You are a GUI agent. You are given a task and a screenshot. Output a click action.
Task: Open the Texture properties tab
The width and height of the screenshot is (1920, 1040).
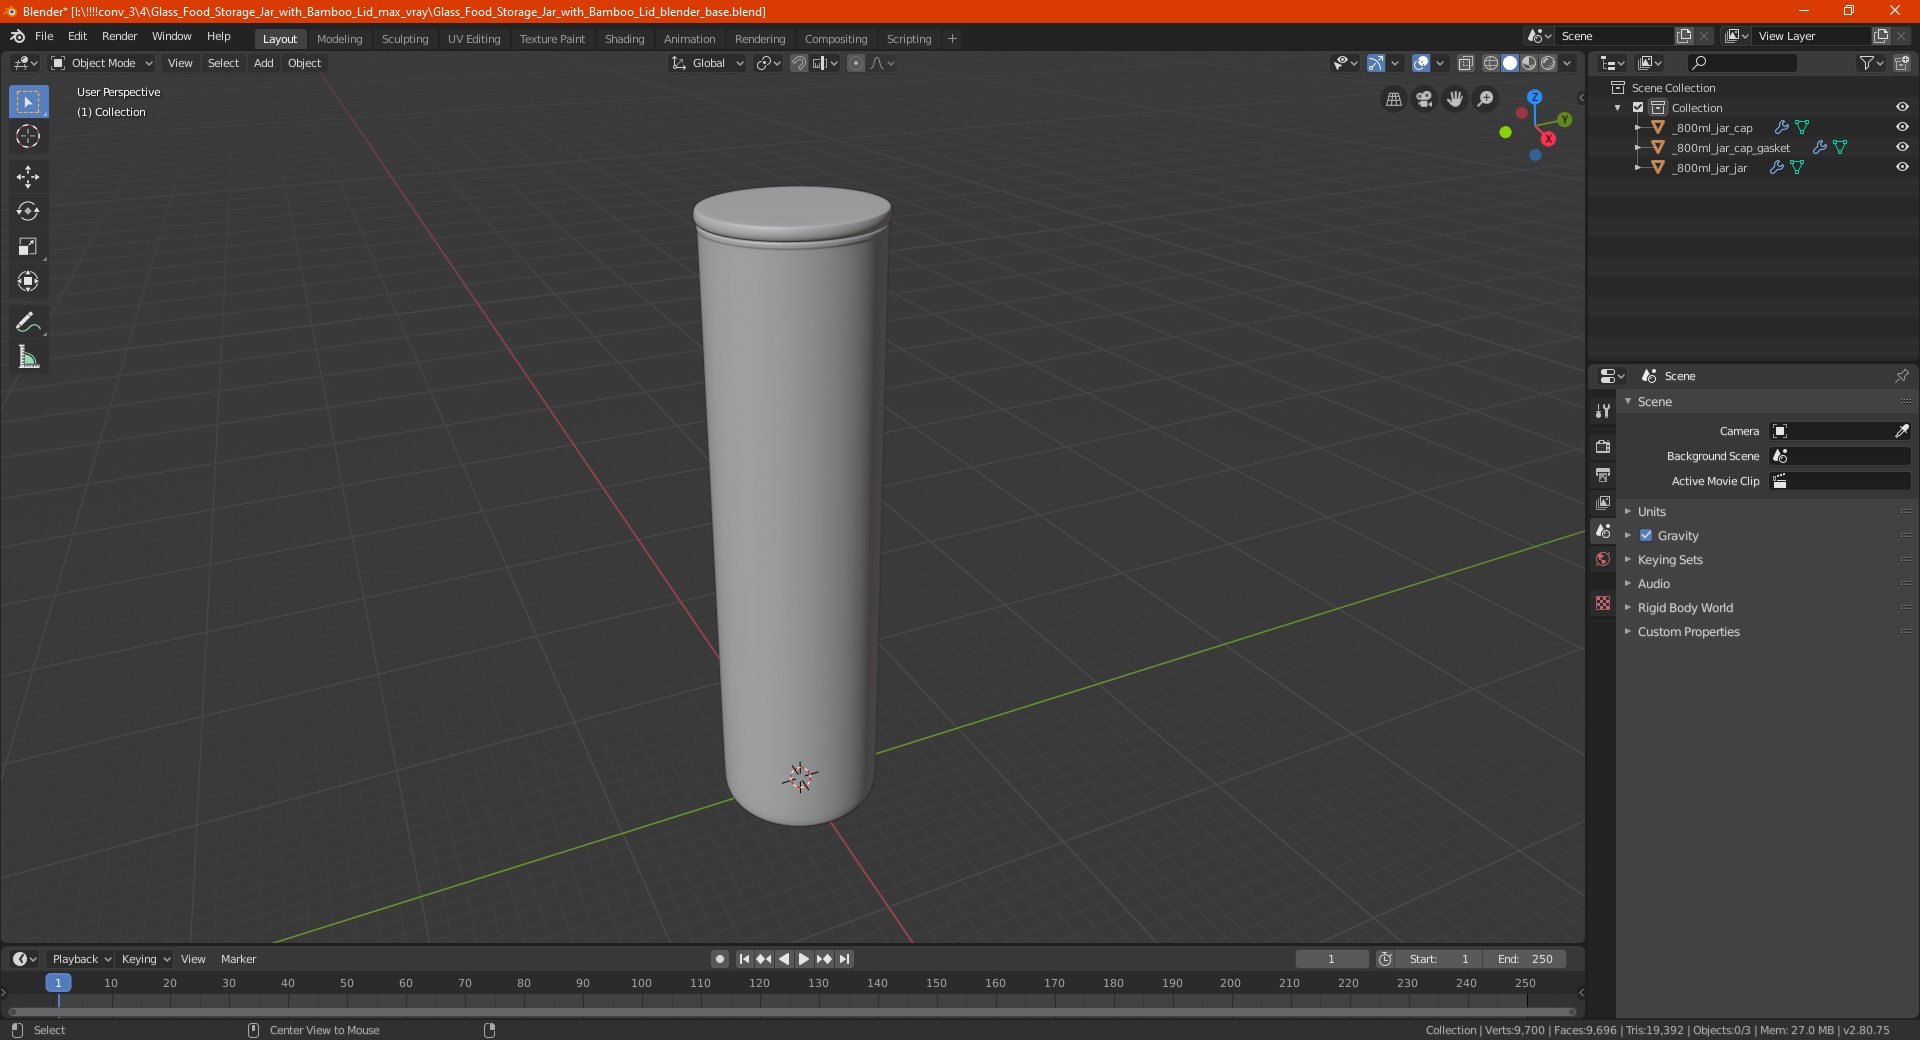pos(1603,603)
